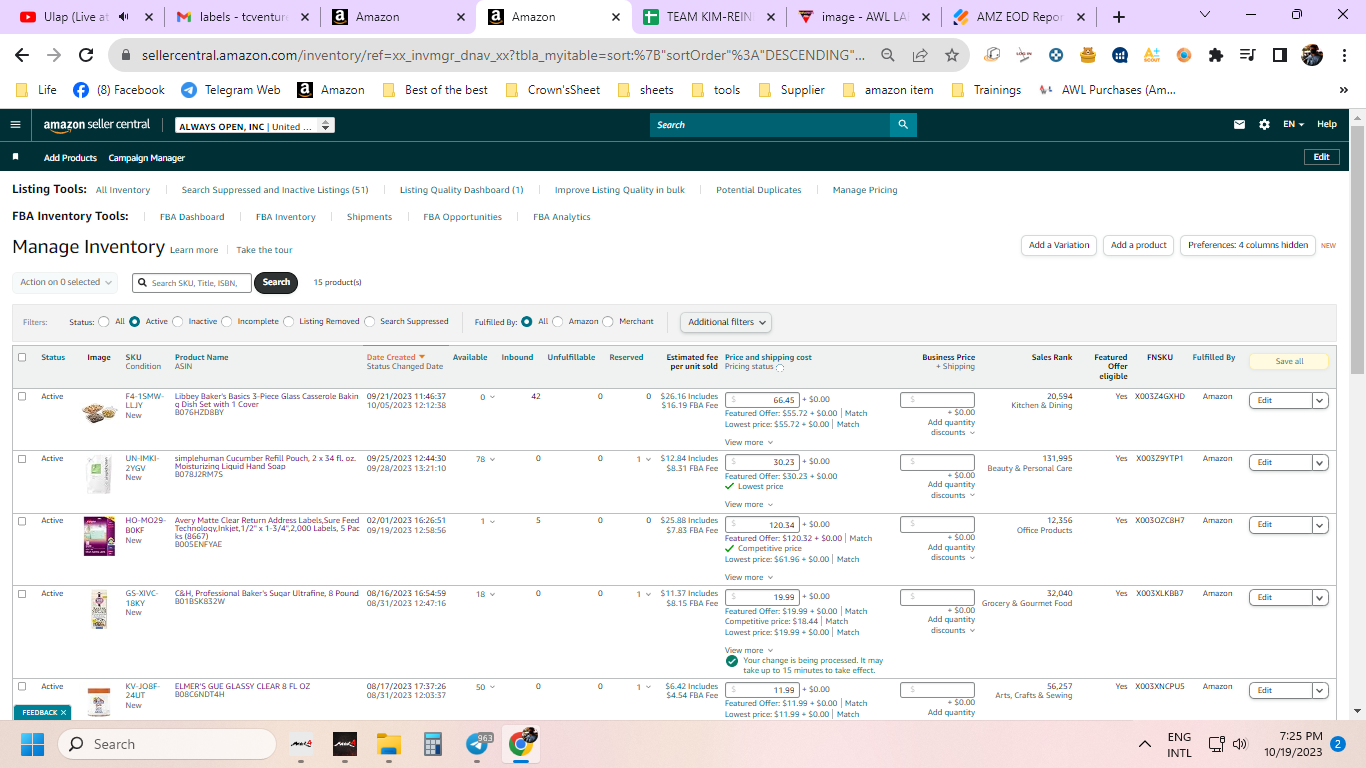1366x768 pixels.
Task: Open the media controls icon in the Chrome toolbar
Action: [x=1247, y=55]
